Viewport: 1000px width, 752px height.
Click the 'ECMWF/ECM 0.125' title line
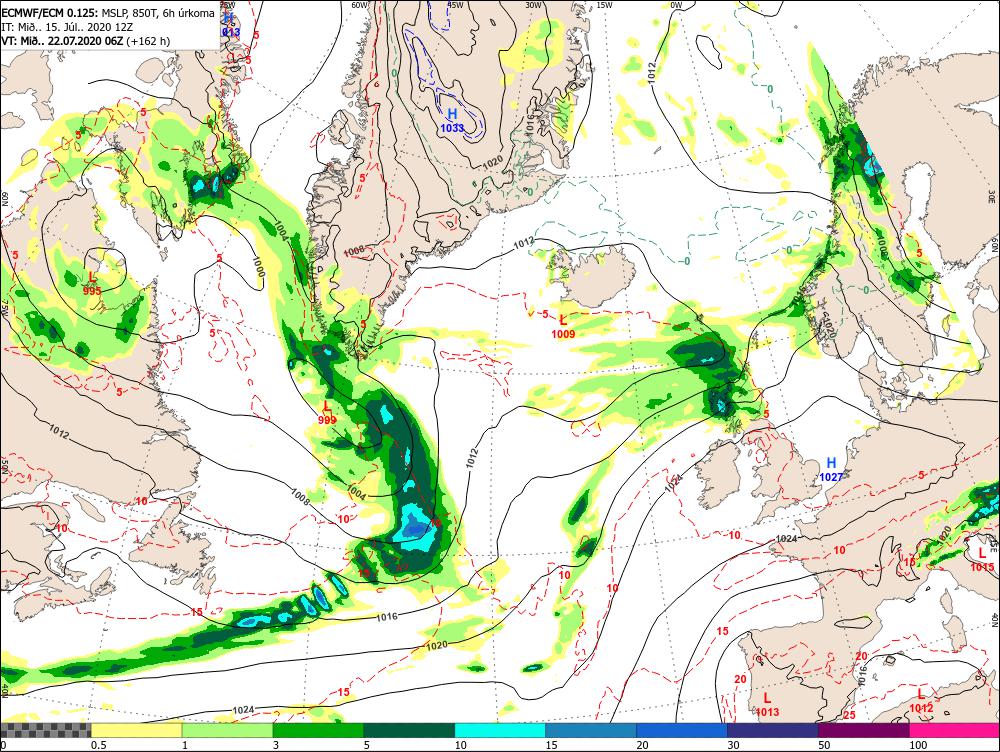pyautogui.click(x=108, y=13)
